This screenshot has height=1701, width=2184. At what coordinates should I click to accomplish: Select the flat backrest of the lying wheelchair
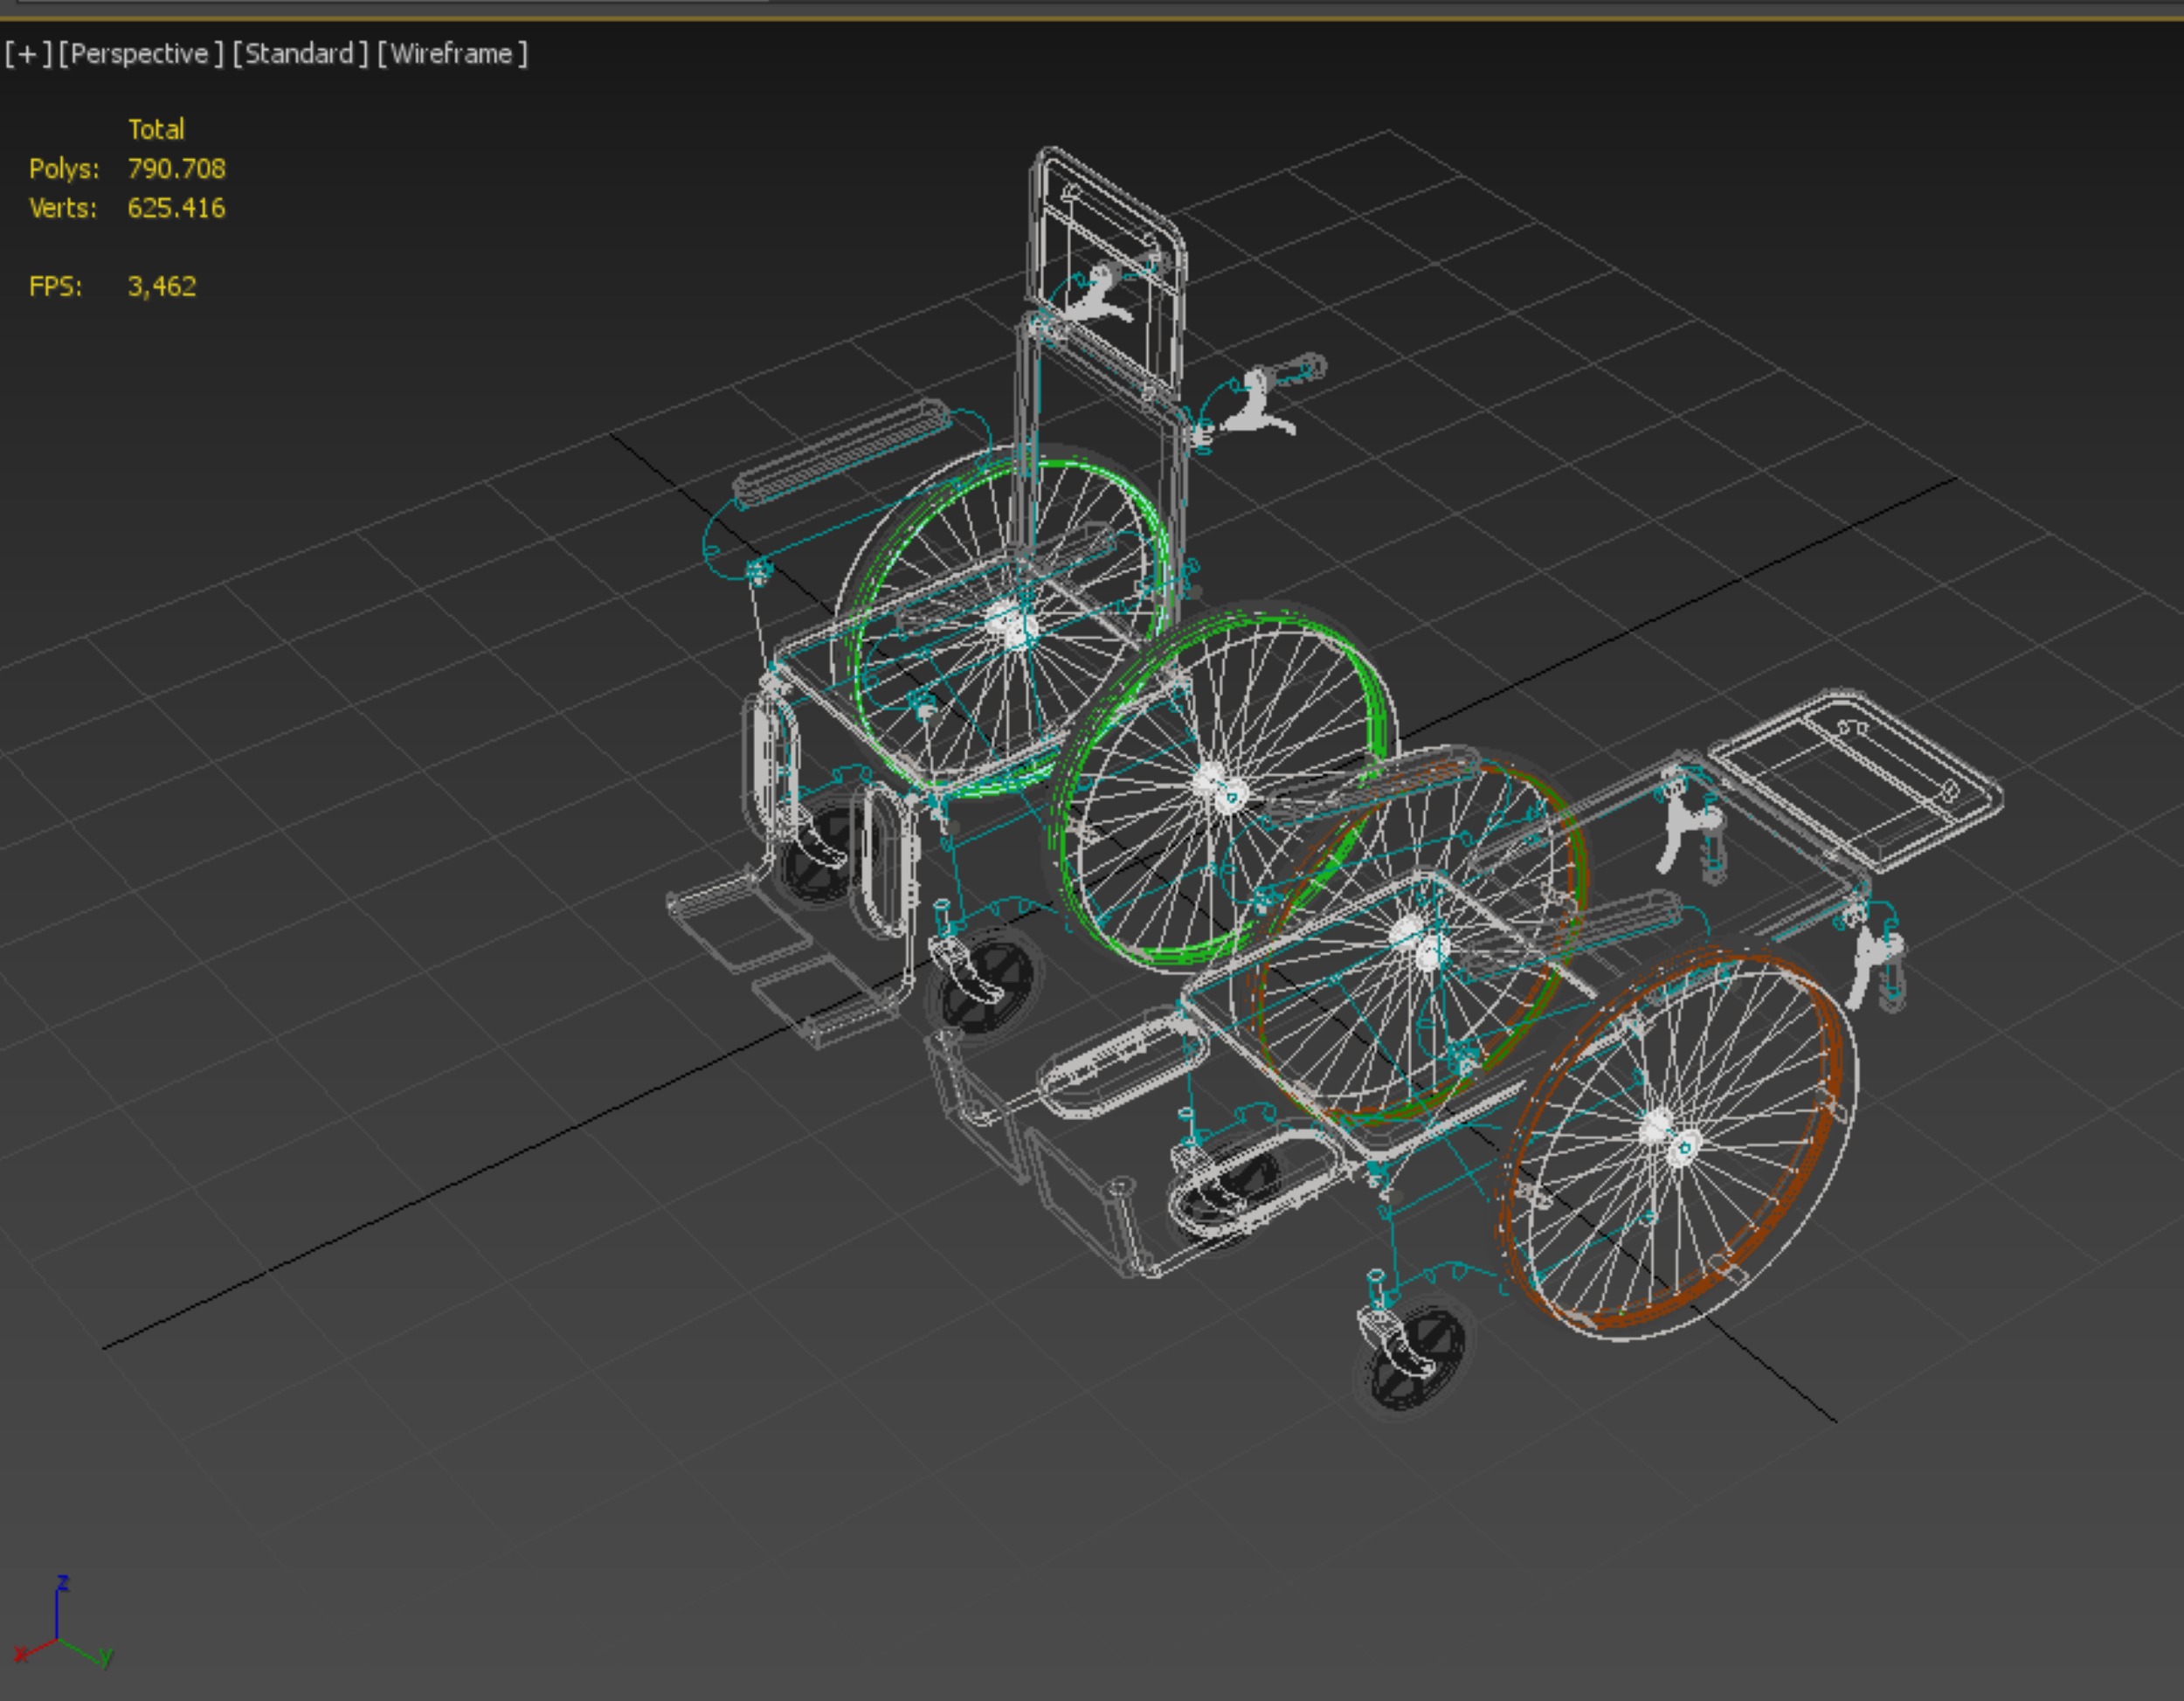(1855, 780)
